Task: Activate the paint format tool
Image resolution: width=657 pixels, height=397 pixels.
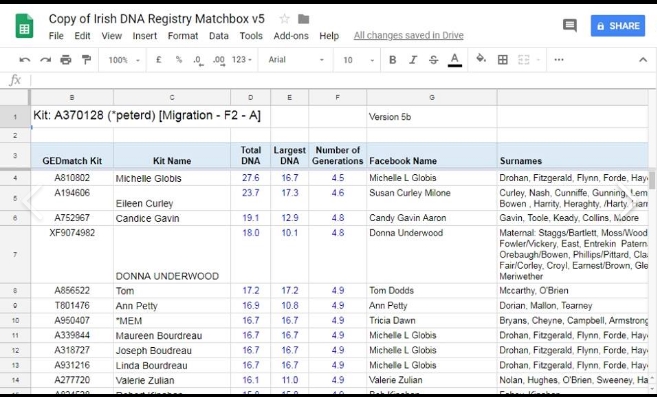Action: pos(86,60)
